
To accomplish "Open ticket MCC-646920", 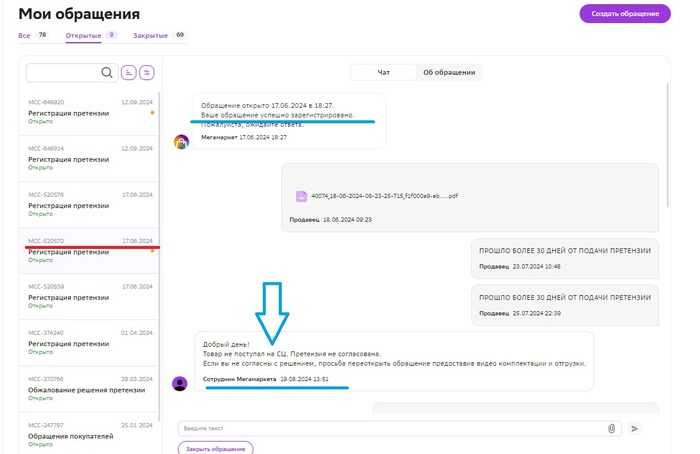I will click(89, 112).
